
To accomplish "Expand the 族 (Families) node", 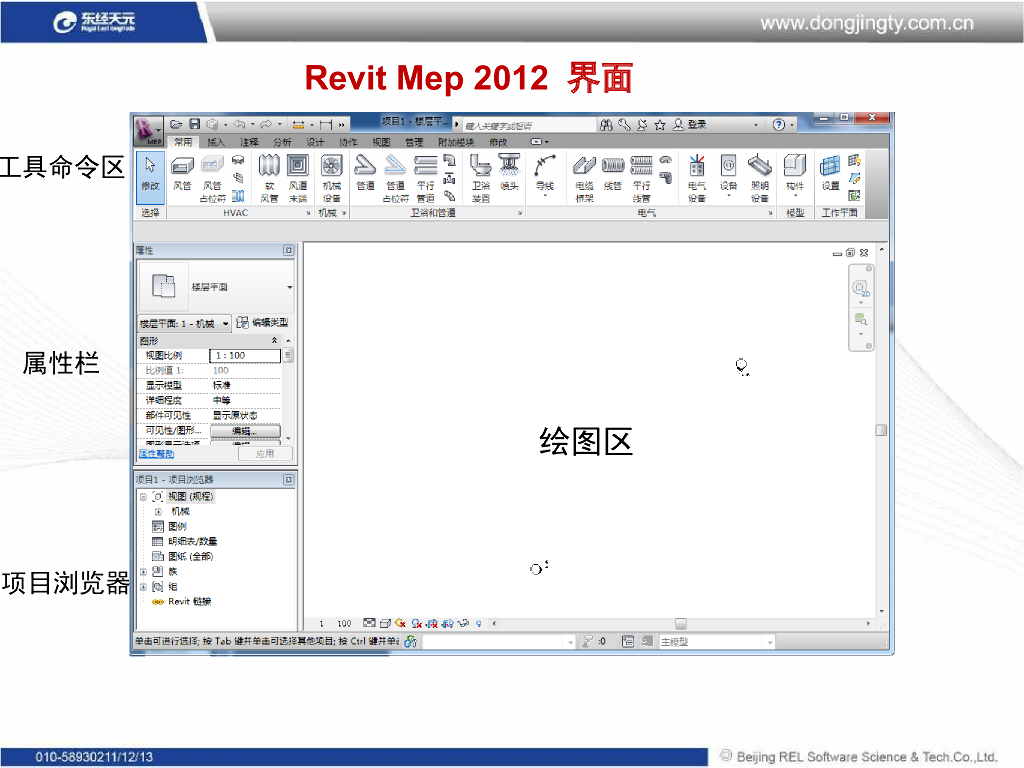I will click(x=143, y=571).
